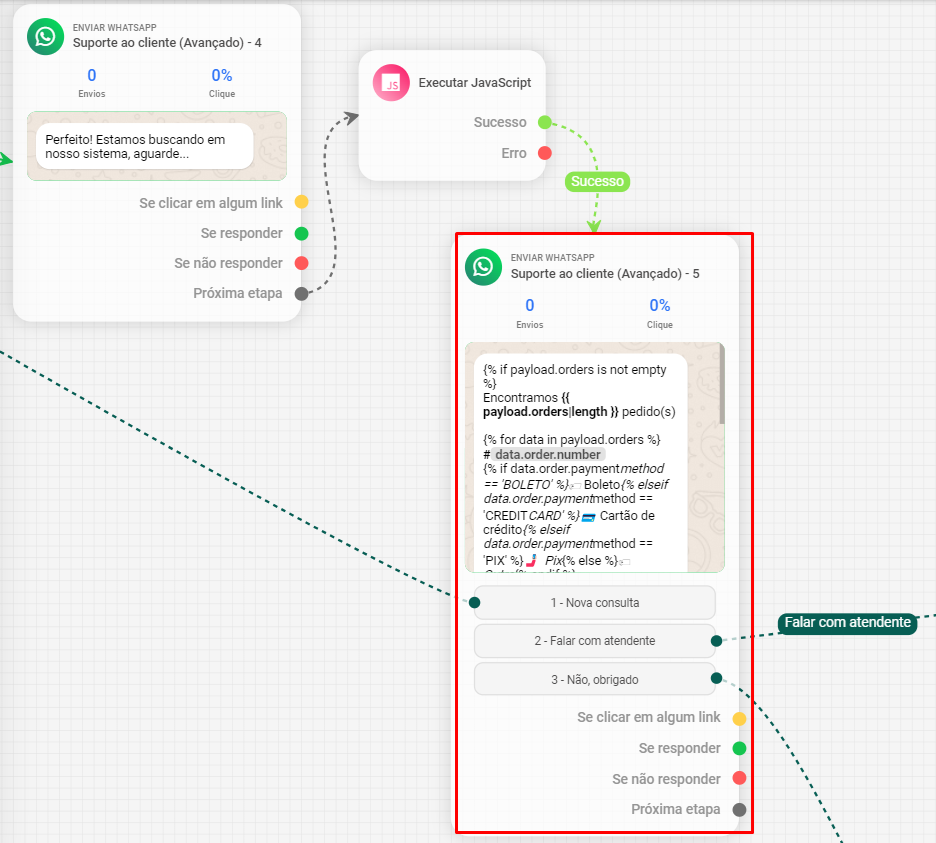Click the red Erro connector dot
The height and width of the screenshot is (843, 936).
[543, 153]
